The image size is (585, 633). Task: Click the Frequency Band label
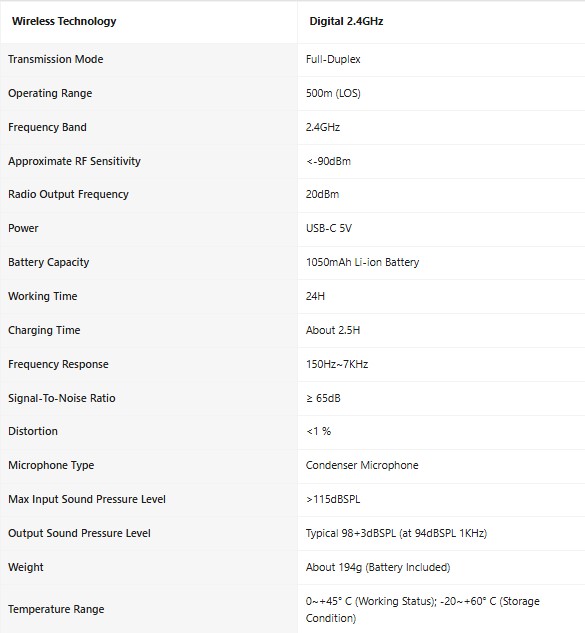tap(47, 127)
